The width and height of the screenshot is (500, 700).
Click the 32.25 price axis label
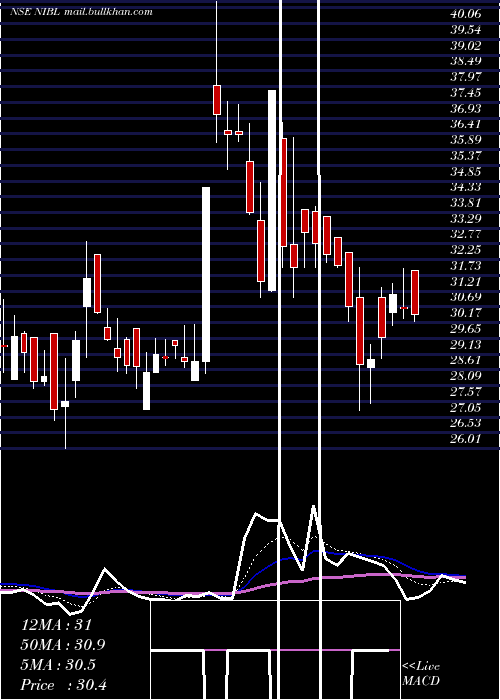click(x=466, y=250)
